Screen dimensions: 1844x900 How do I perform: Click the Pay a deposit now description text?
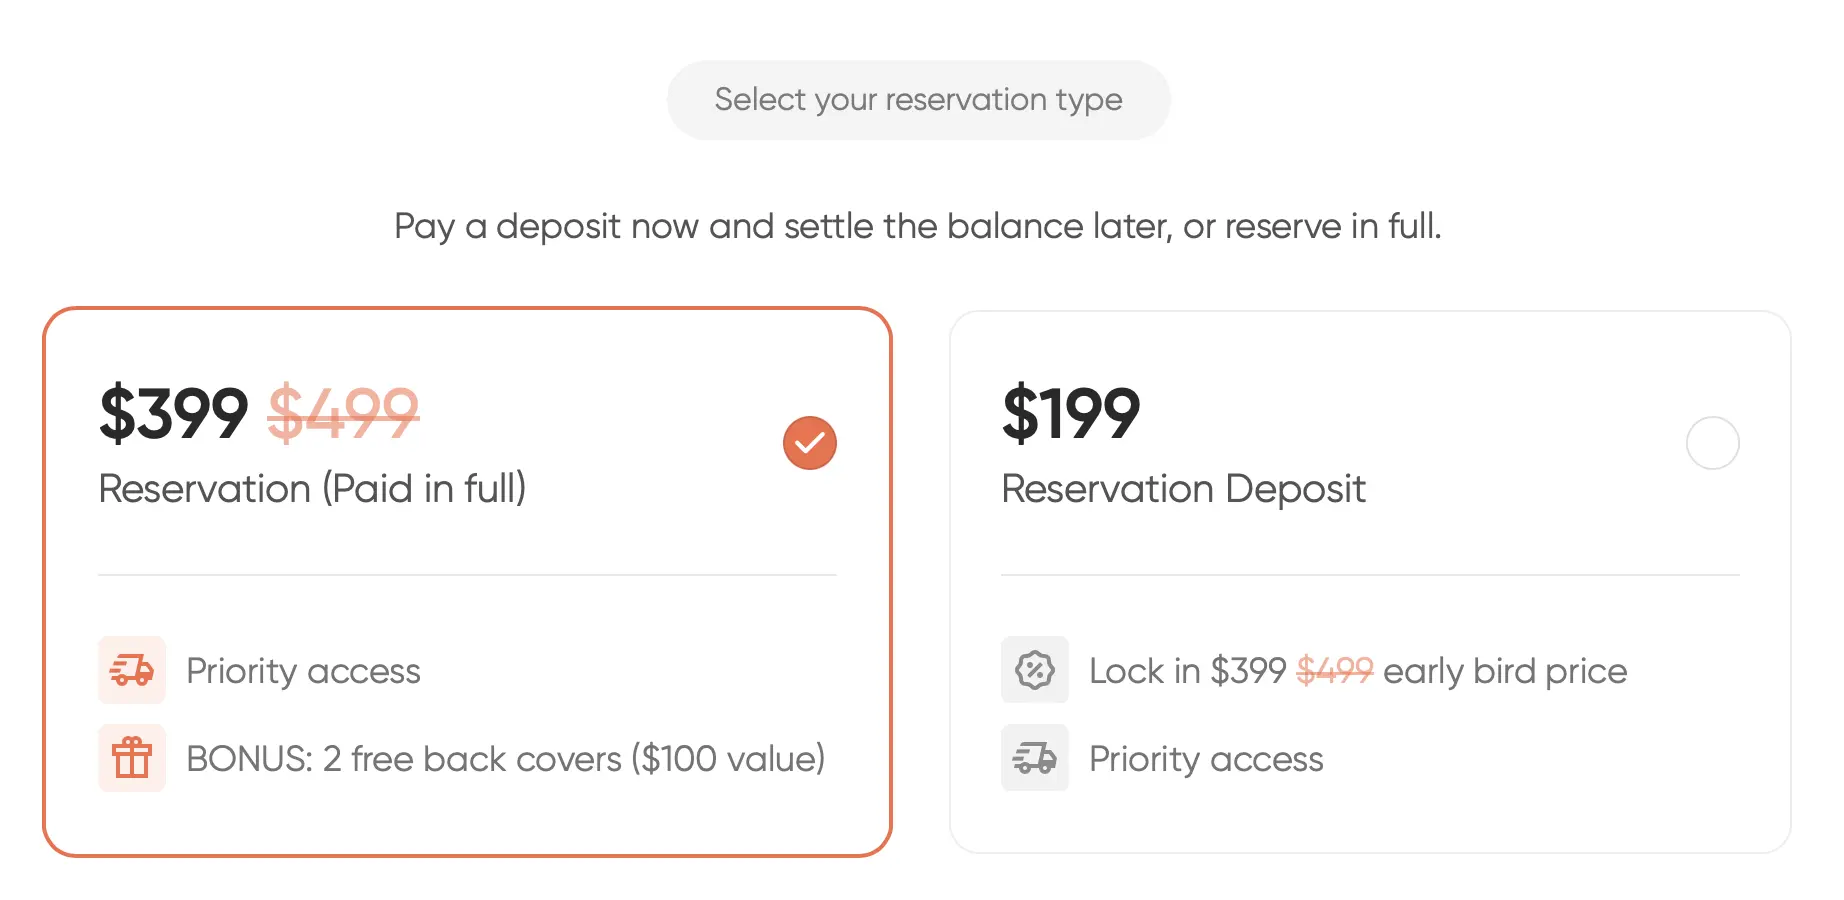click(917, 227)
